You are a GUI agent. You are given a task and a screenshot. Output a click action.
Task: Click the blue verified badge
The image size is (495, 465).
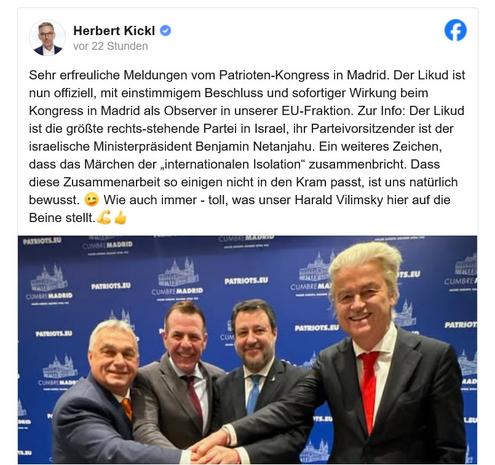165,31
